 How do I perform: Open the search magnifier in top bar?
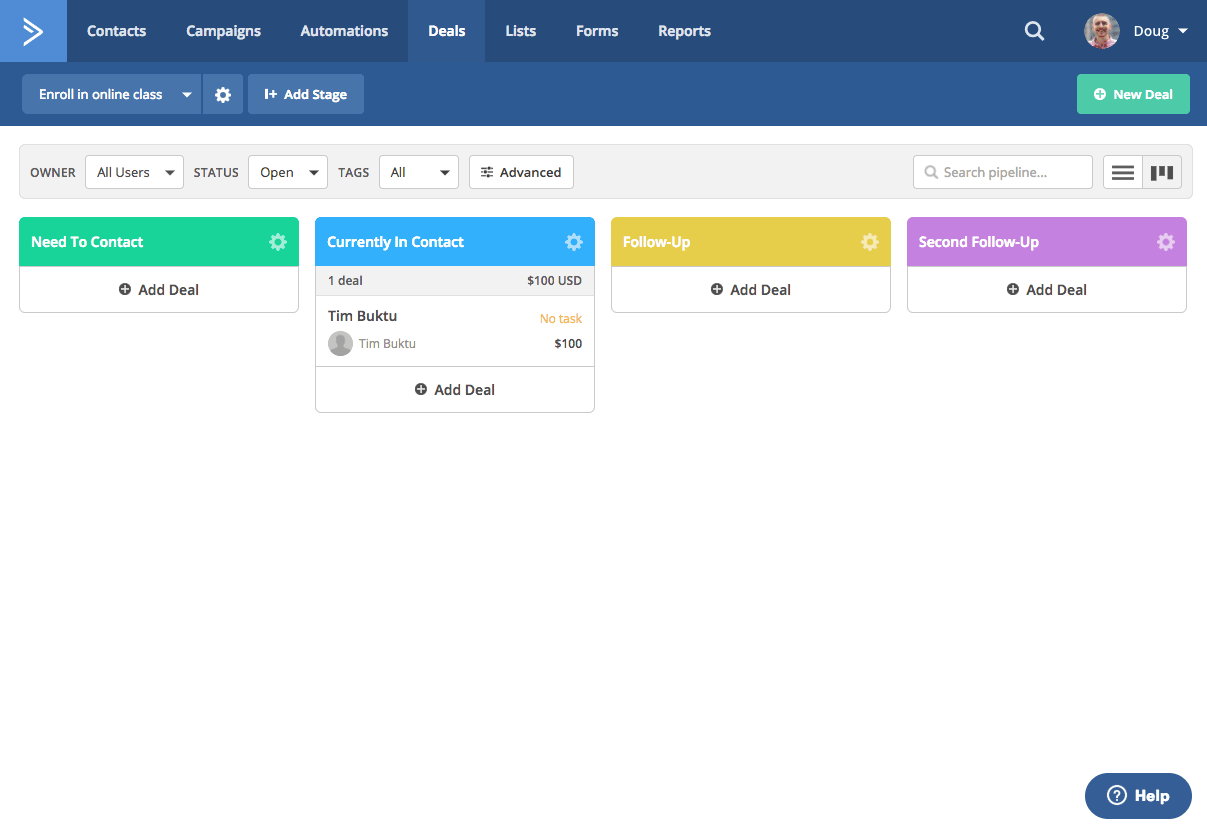coord(1034,31)
